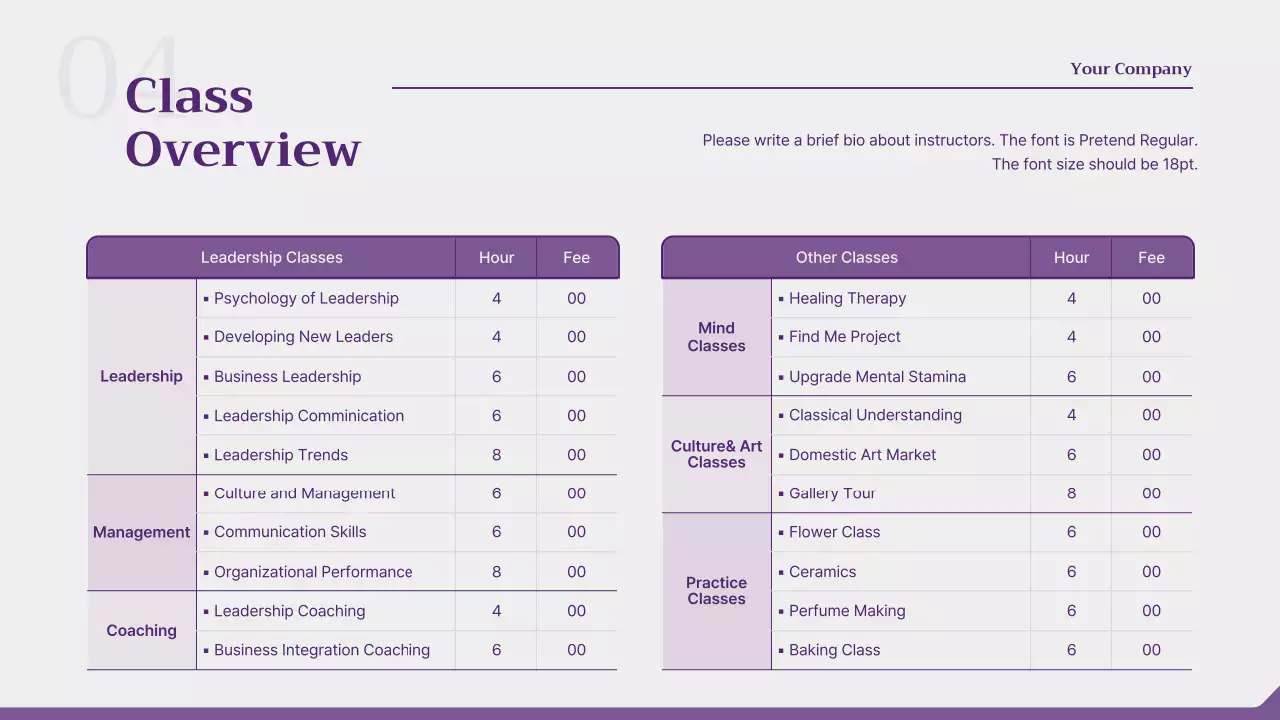Select the 'Psychology of Leadership' row
This screenshot has width=1280, height=720.
[x=306, y=298]
